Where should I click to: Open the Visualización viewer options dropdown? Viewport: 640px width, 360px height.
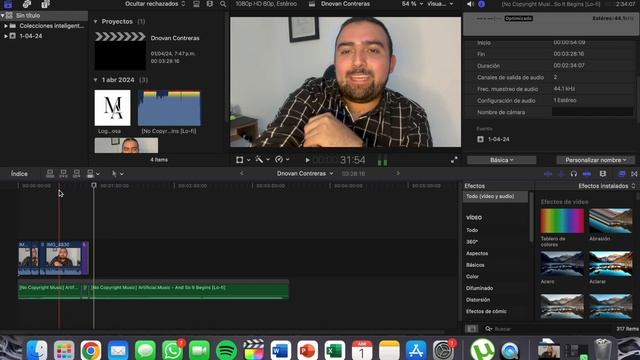pos(440,4)
